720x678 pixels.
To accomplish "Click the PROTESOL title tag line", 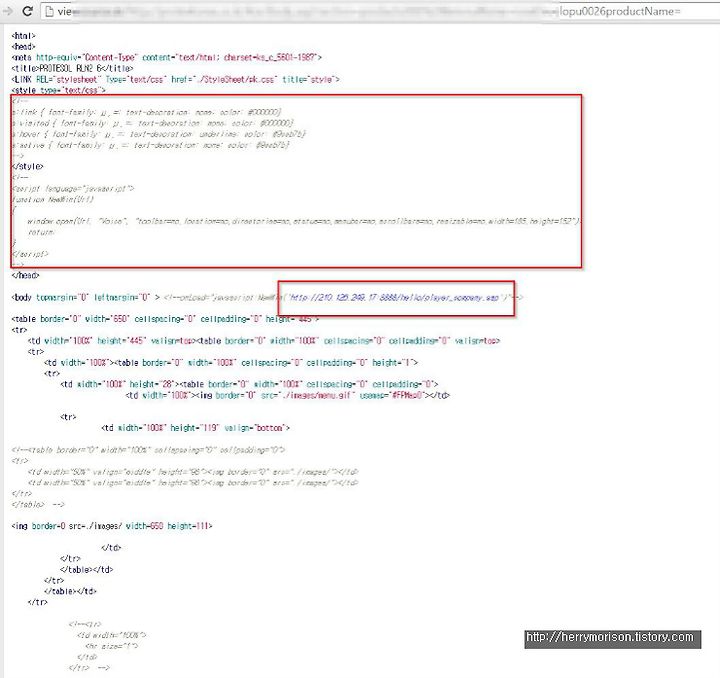I will 72,68.
